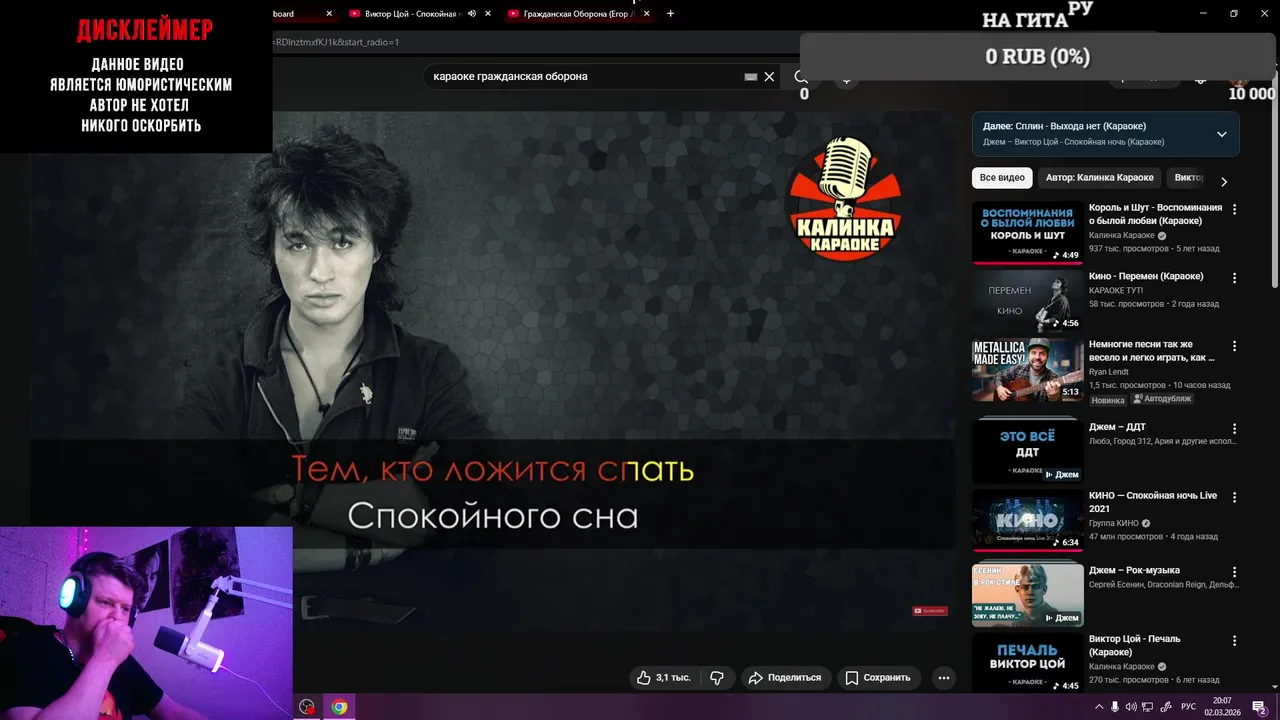
Task: Open the notification center icon
Action: pos(1260,707)
